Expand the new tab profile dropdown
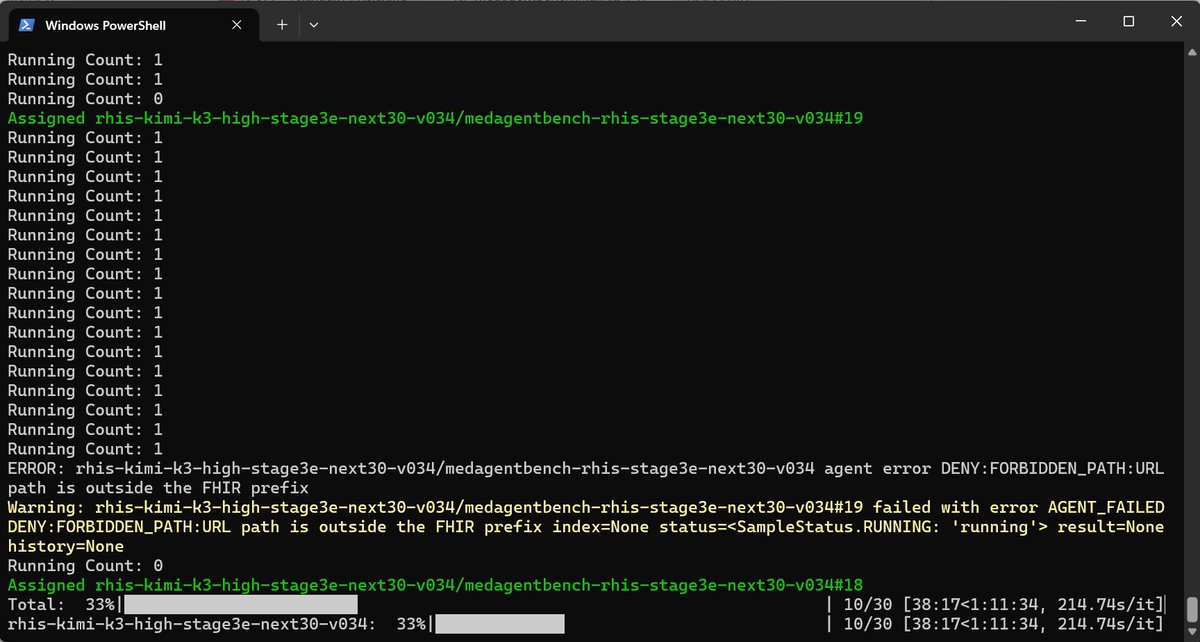 click(x=313, y=24)
